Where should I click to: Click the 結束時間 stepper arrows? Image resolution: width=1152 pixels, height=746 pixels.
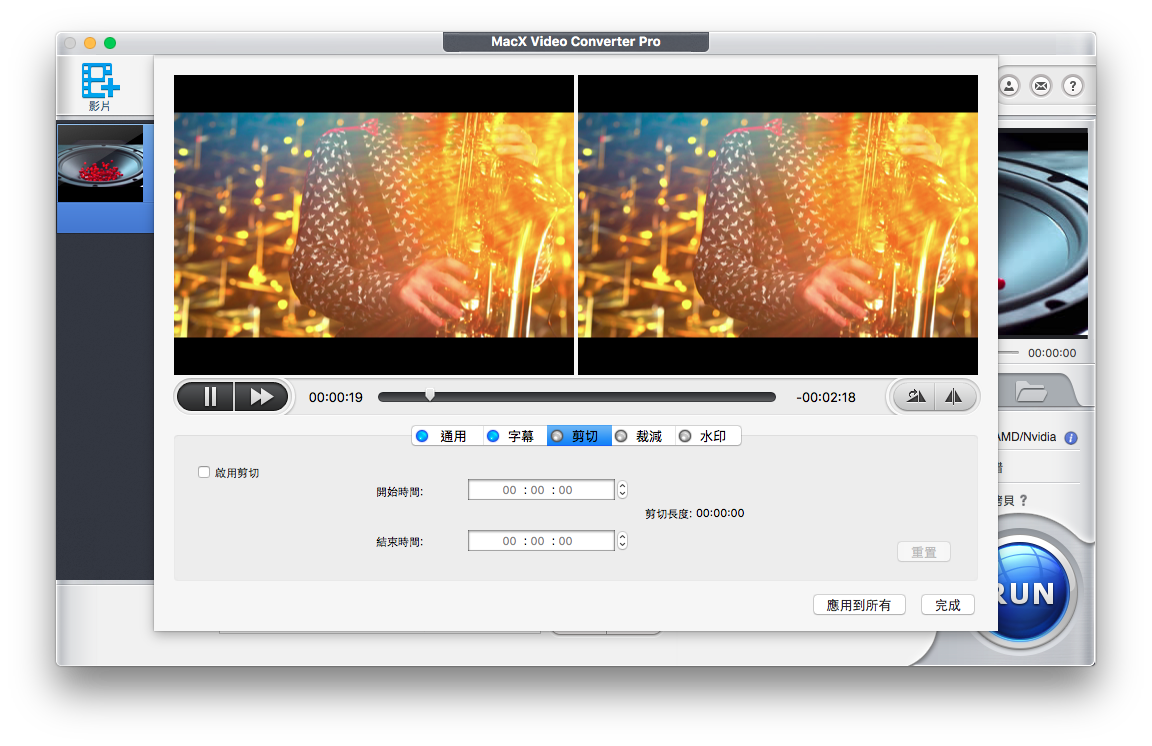622,541
